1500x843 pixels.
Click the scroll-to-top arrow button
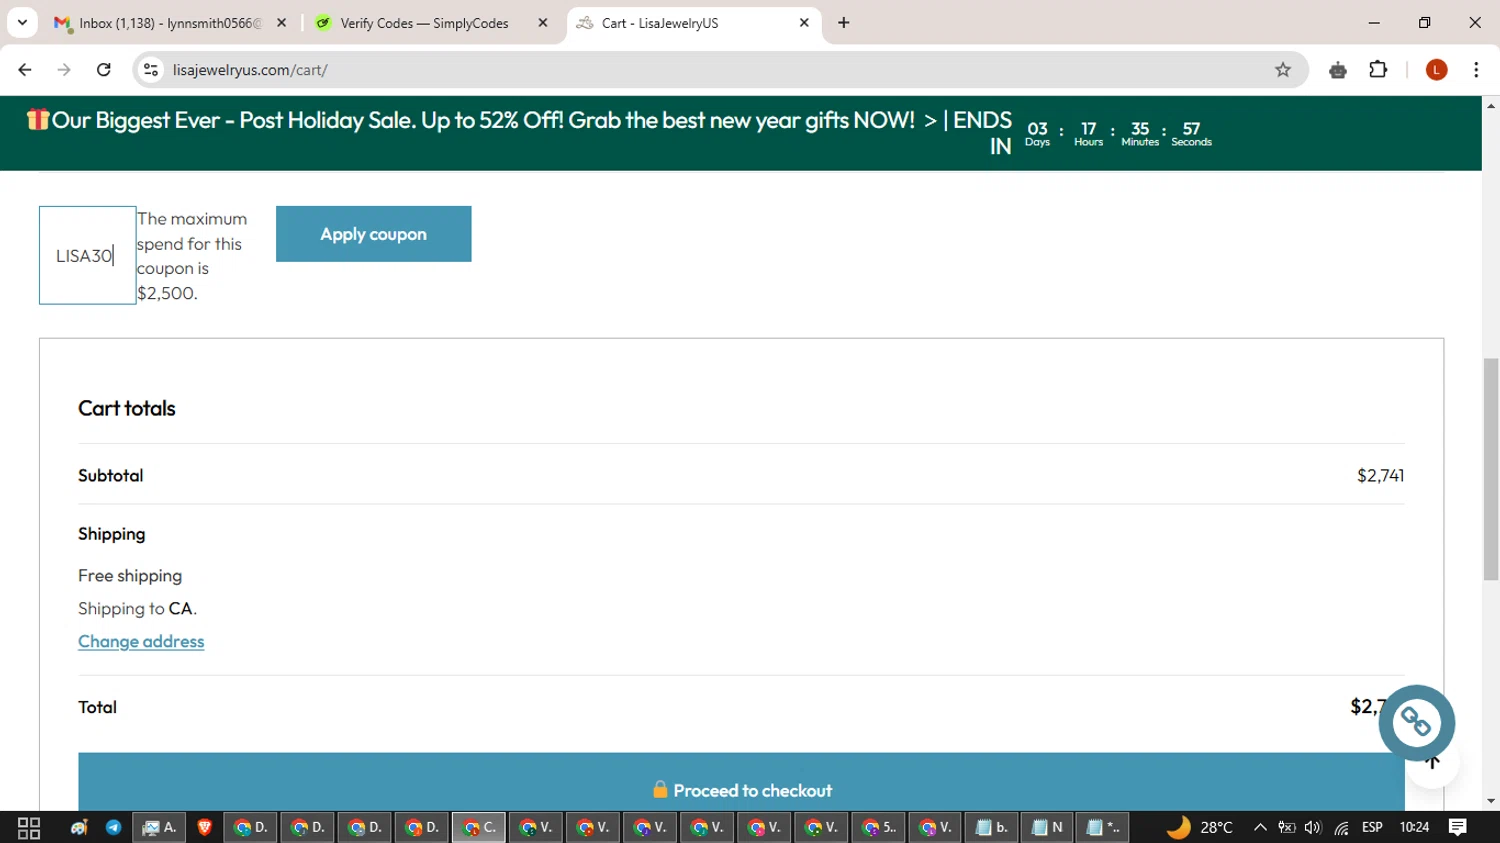coord(1432,764)
